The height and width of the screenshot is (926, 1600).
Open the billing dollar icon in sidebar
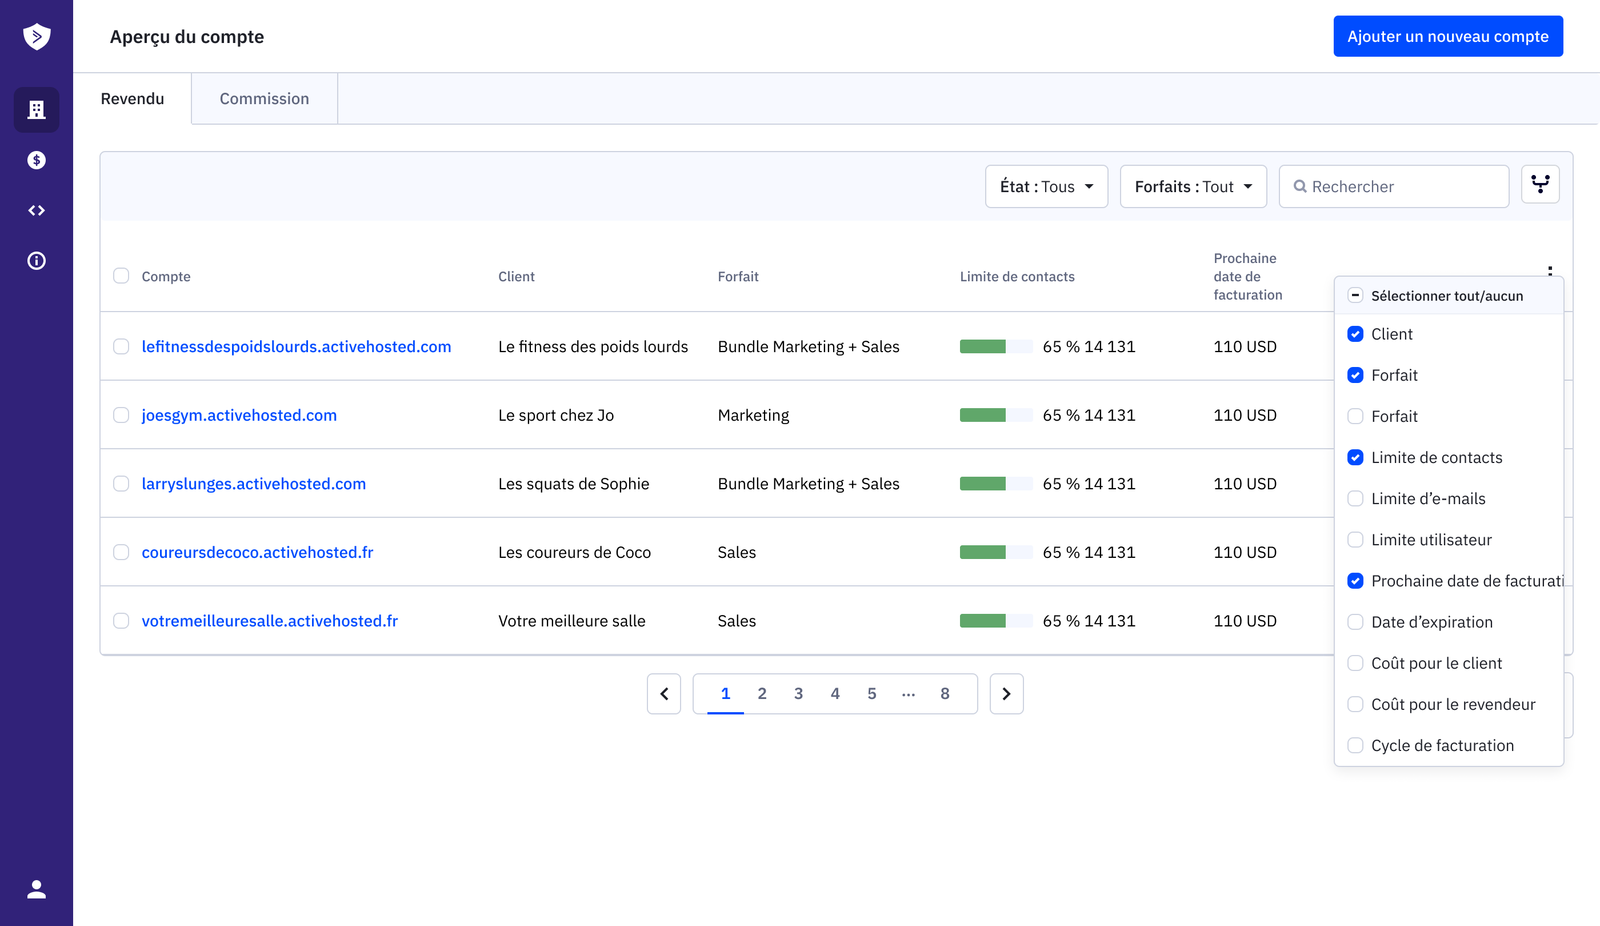click(x=36, y=160)
